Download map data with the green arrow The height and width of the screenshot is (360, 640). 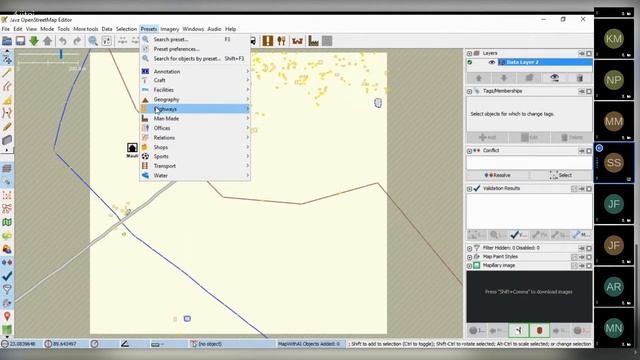coord(34,41)
